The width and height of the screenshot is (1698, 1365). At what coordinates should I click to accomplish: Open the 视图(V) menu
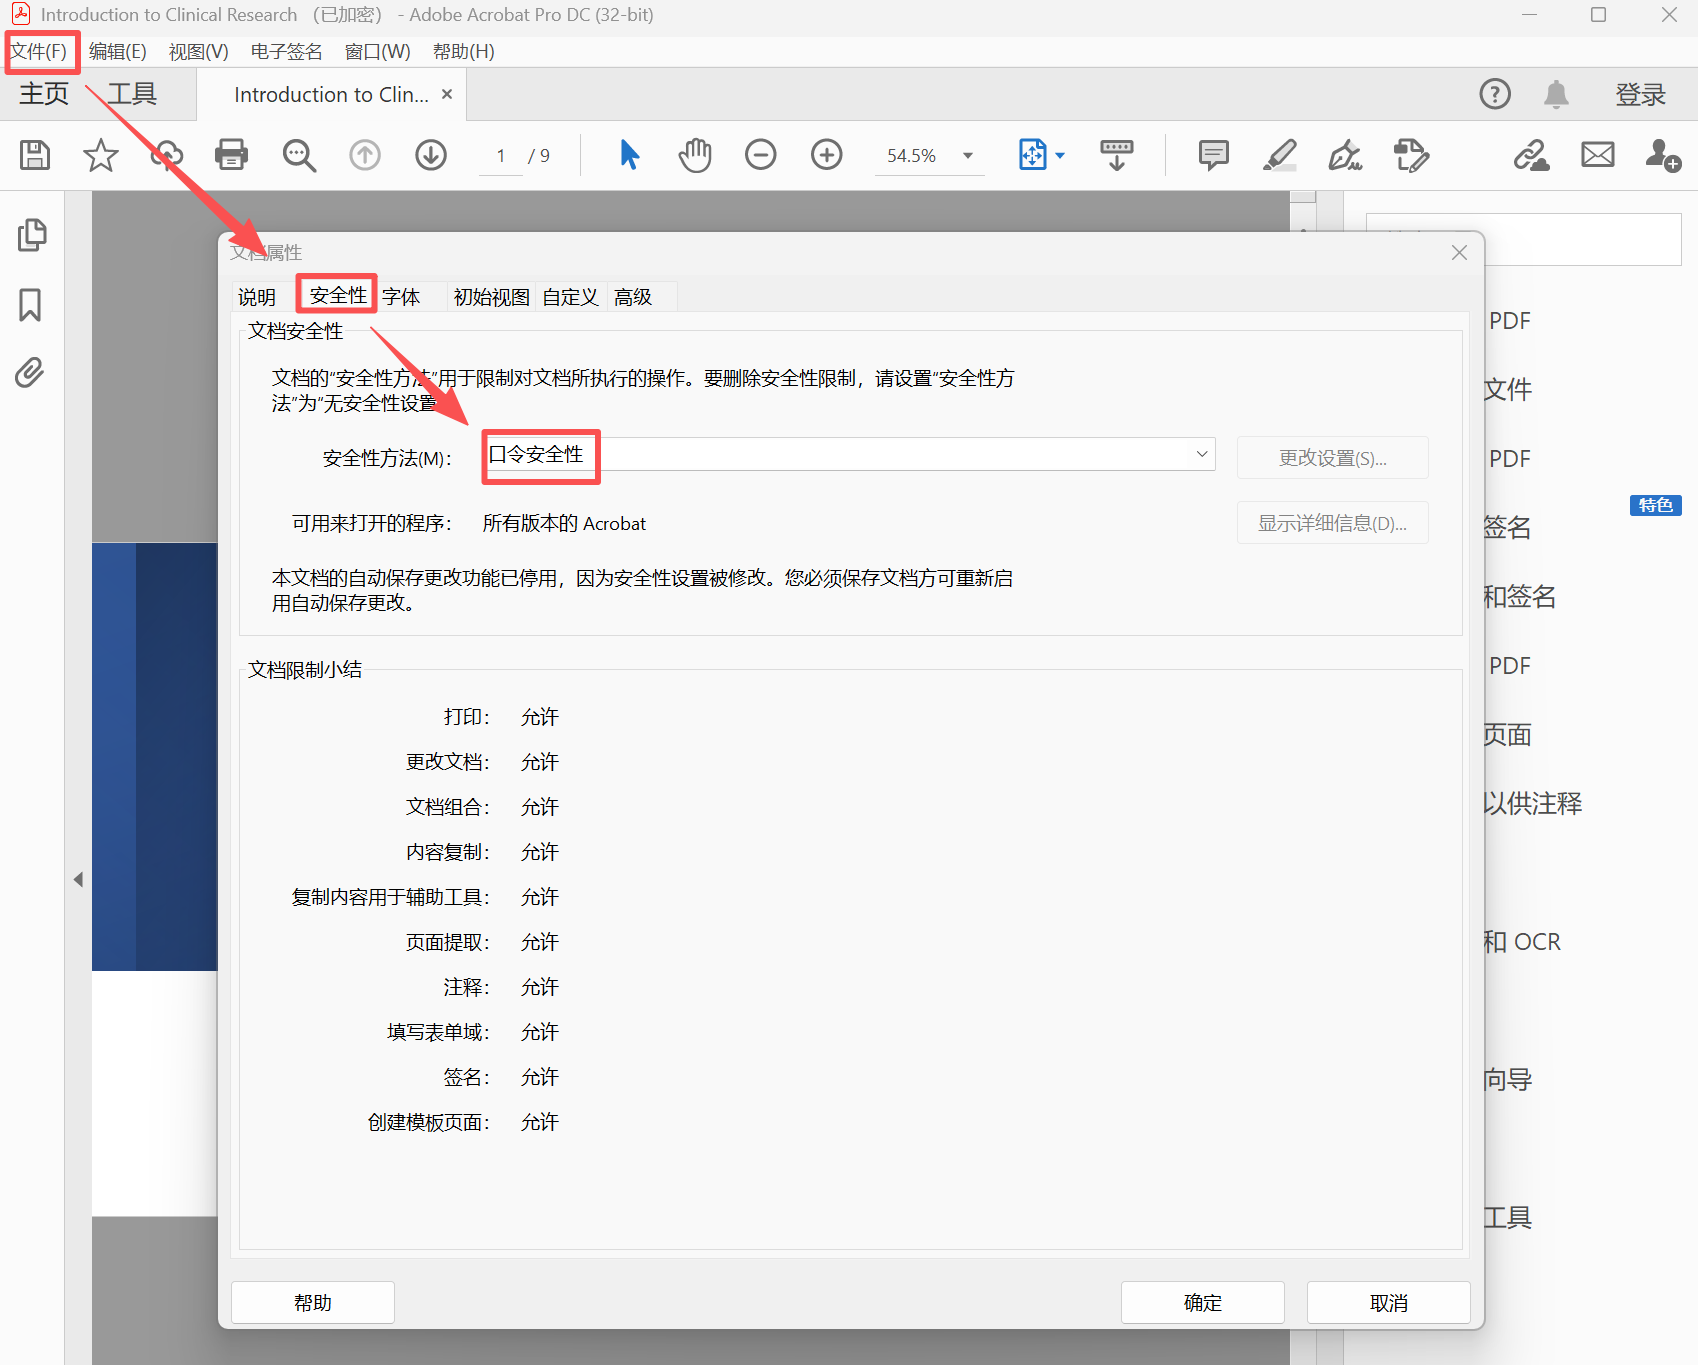click(197, 51)
